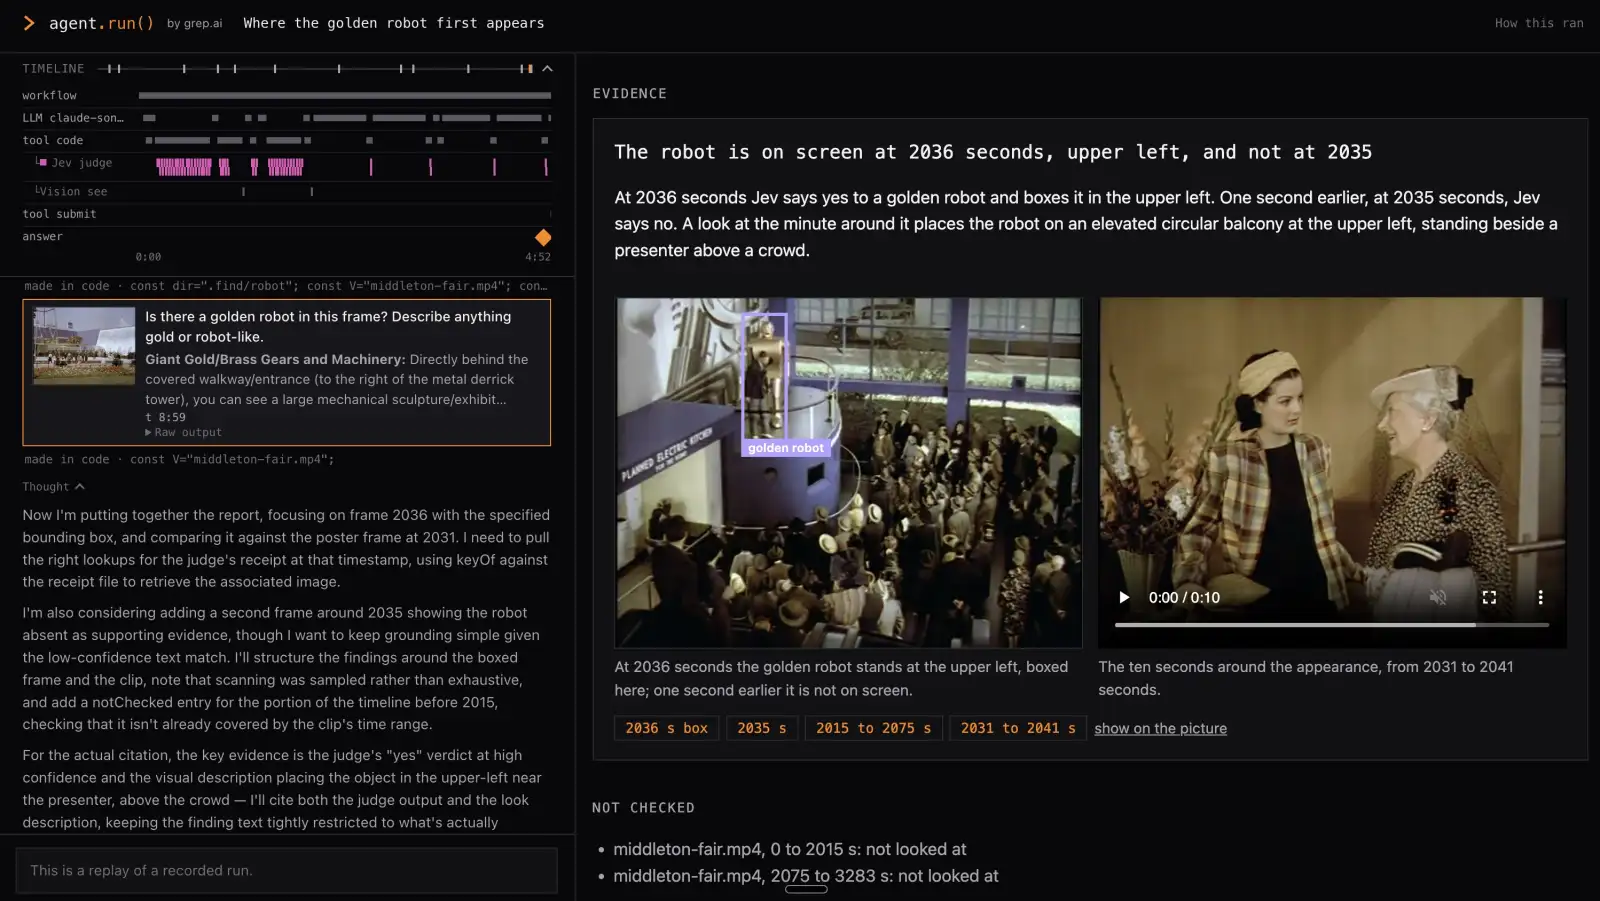Open the fairground frame thumbnail in the judge card
This screenshot has width=1600, height=901.
coord(84,346)
